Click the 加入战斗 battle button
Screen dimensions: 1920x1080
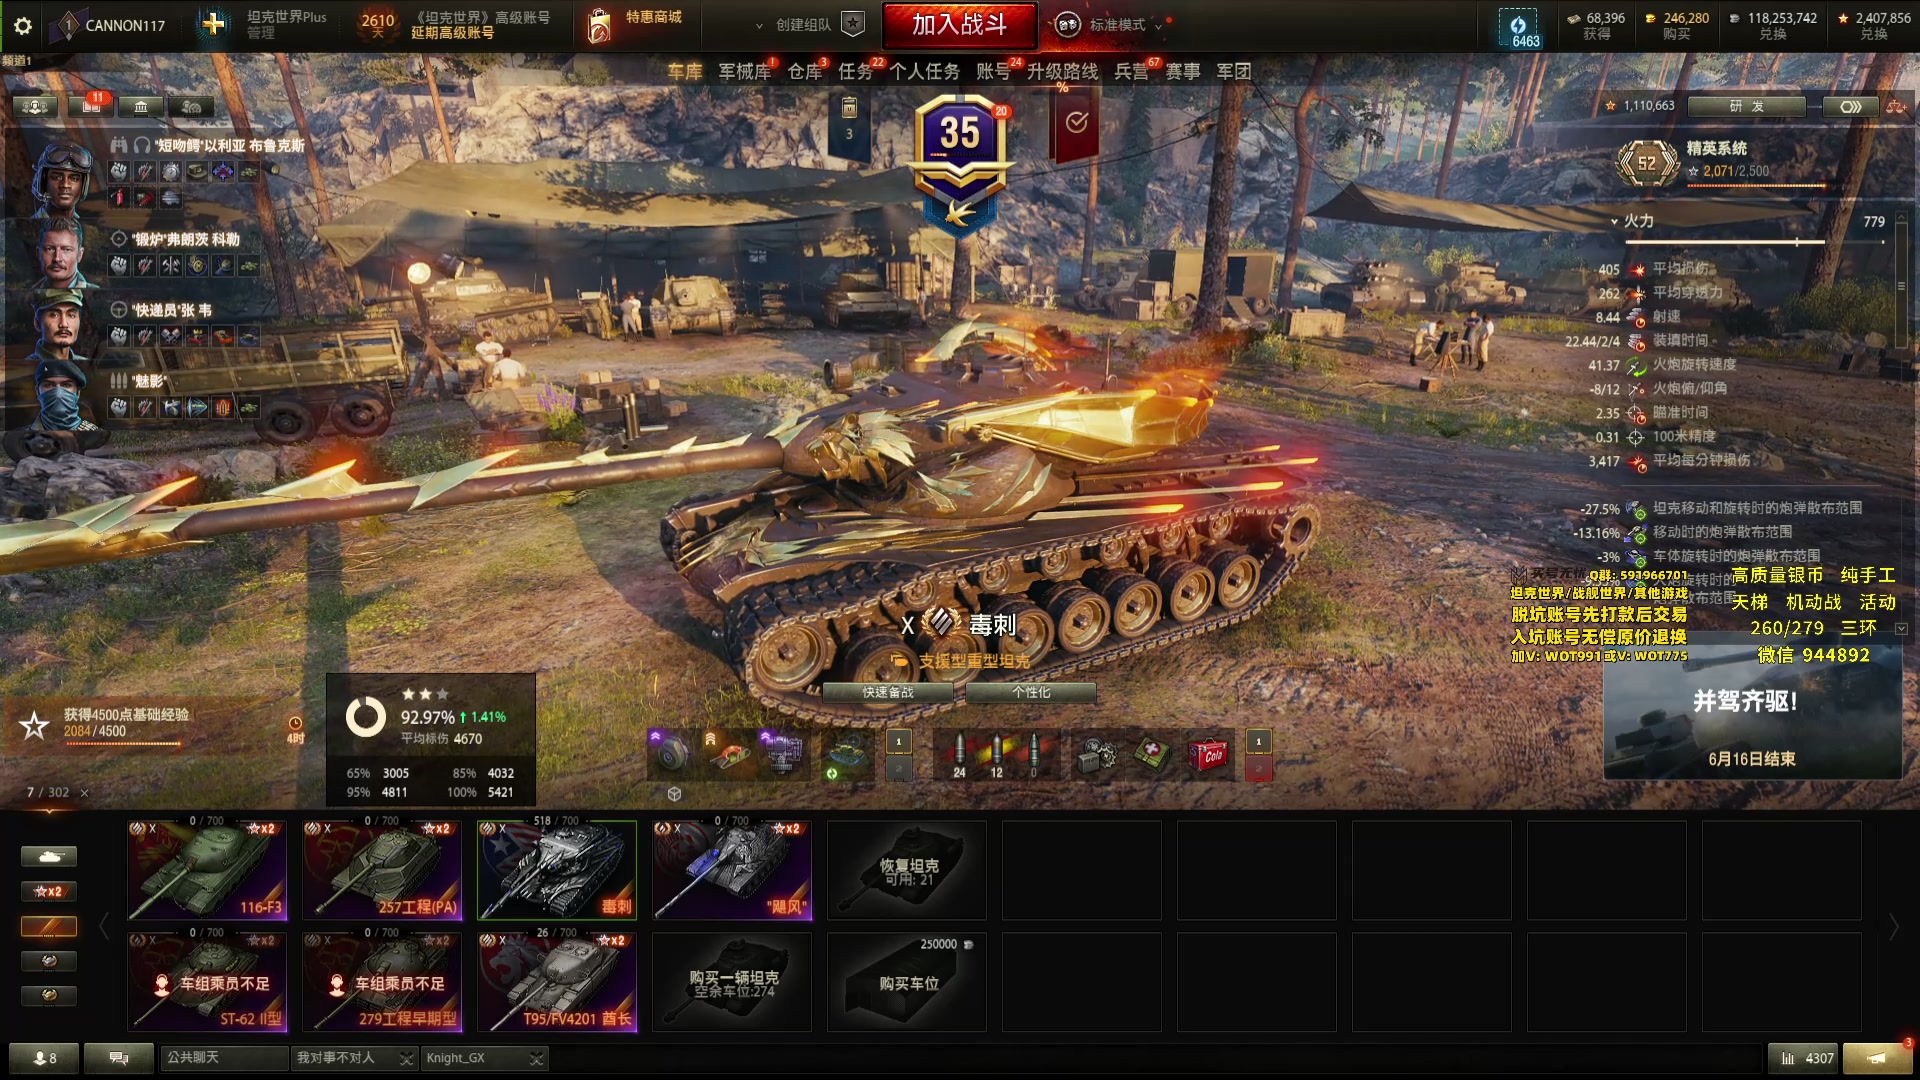coord(959,25)
